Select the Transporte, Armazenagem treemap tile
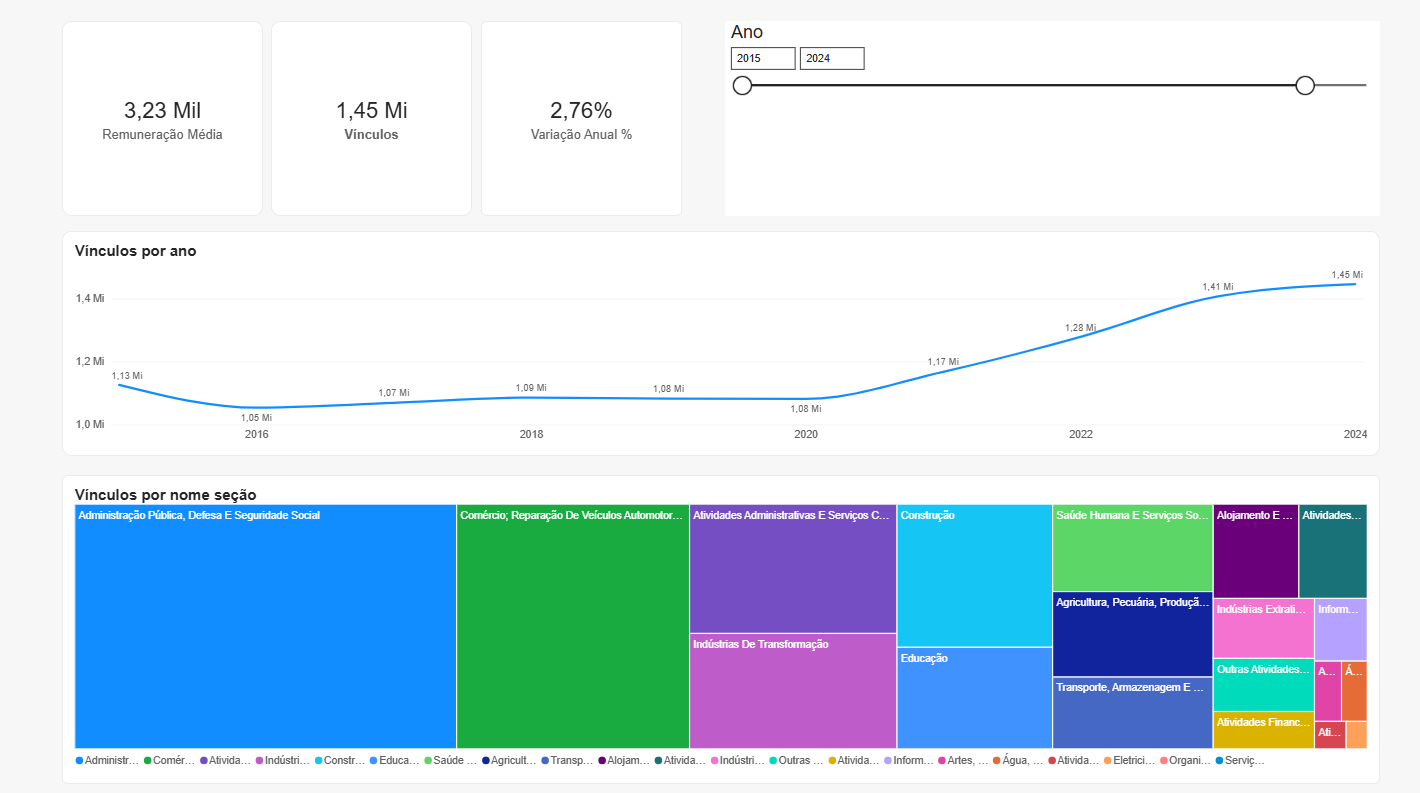Screen dimensions: 1420x793 (1132, 713)
